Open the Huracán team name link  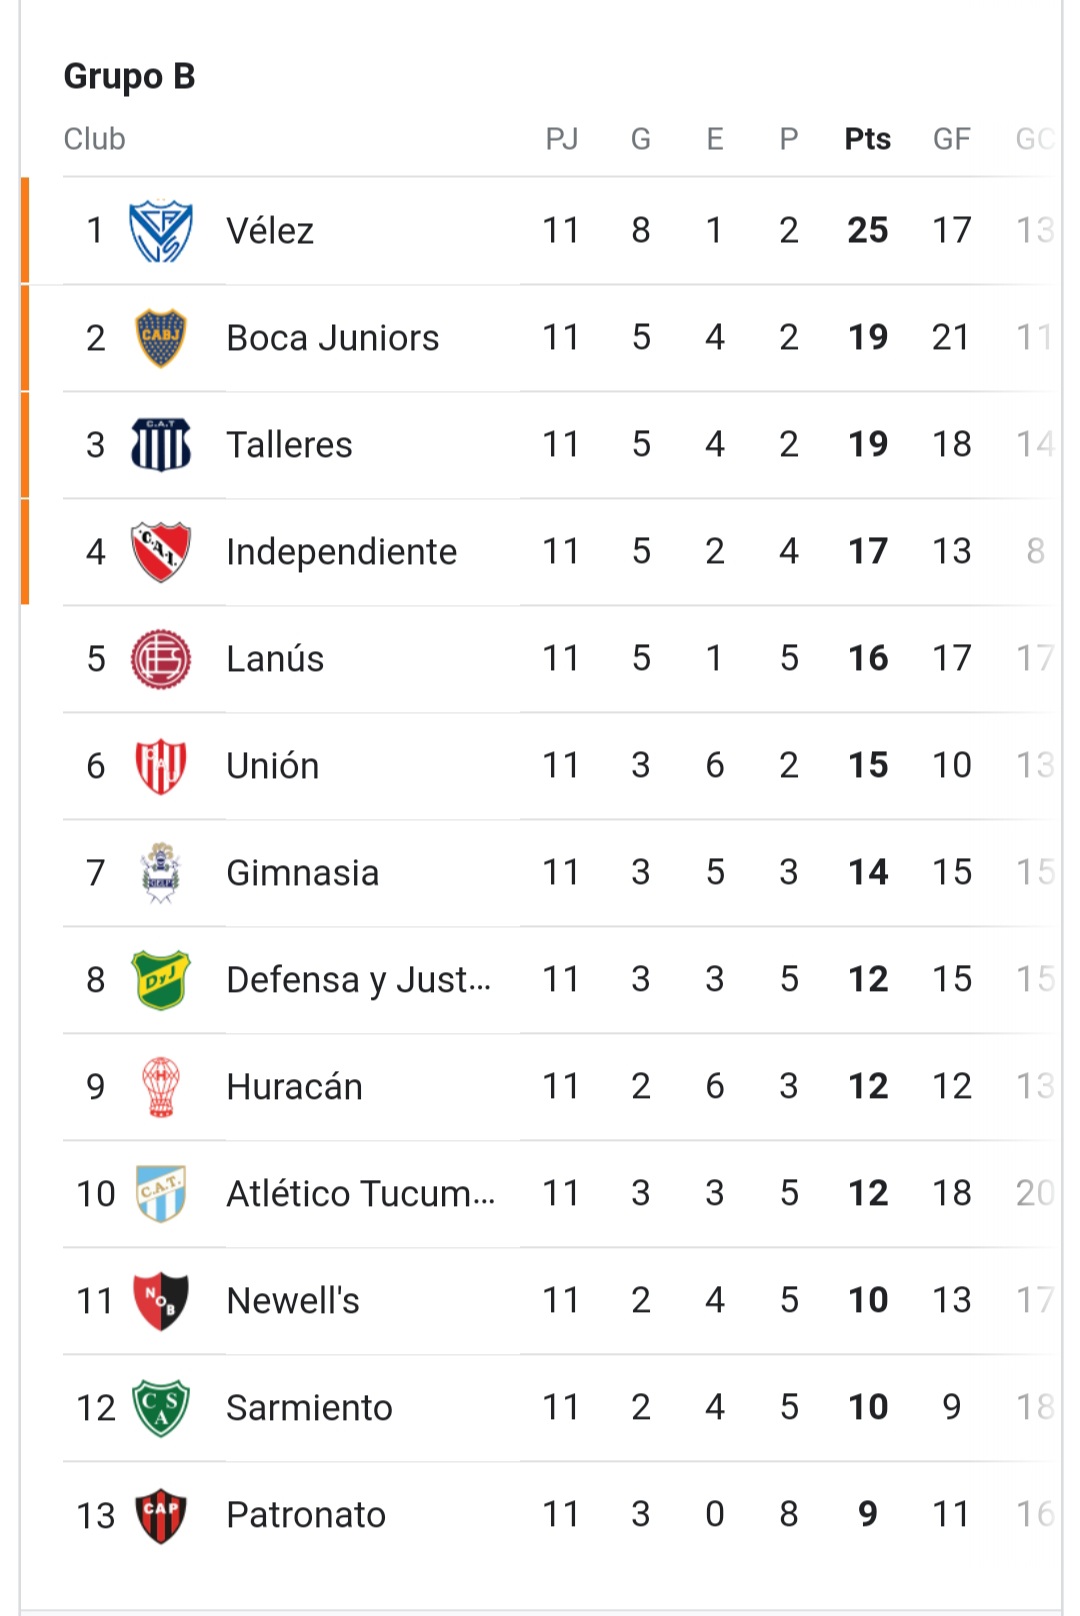point(295,1087)
